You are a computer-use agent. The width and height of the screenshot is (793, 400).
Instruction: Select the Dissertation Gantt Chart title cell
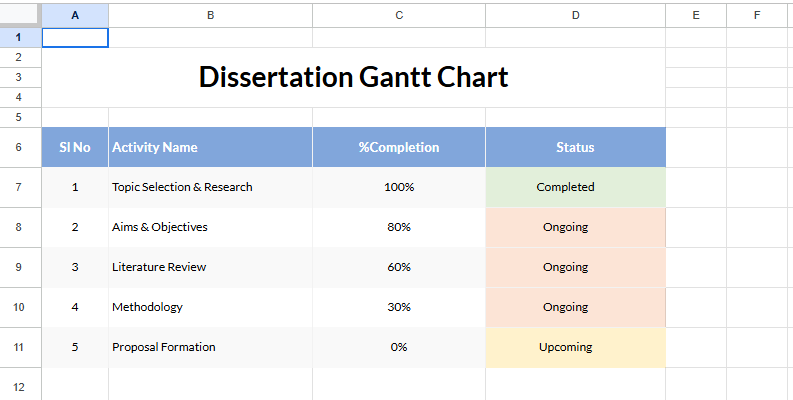point(353,77)
